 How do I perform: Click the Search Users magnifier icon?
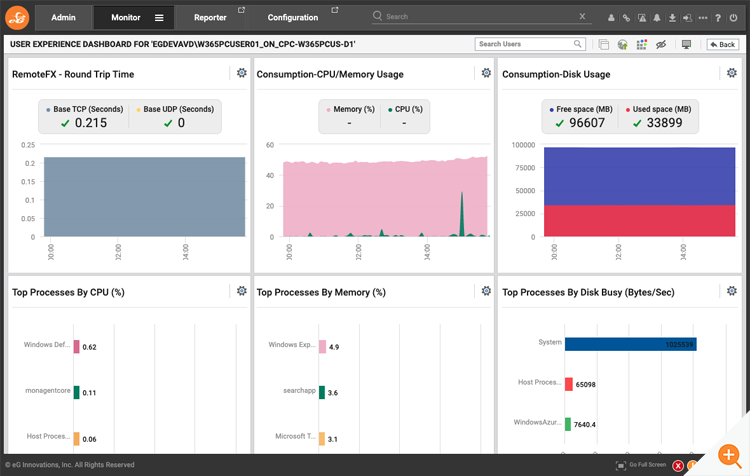578,44
